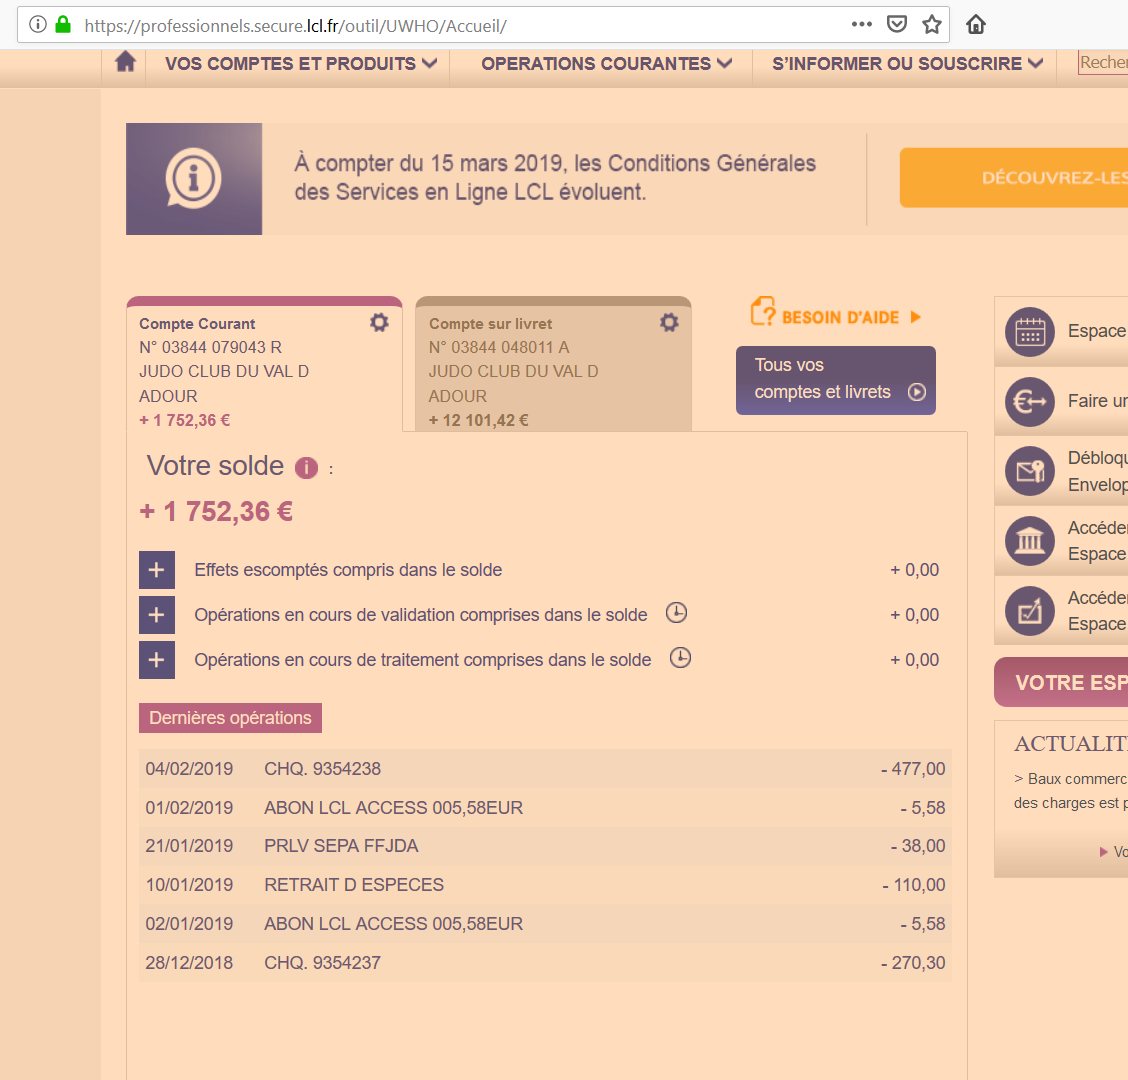Expand Opérations en cours de validation
The height and width of the screenshot is (1080, 1128).
point(157,615)
